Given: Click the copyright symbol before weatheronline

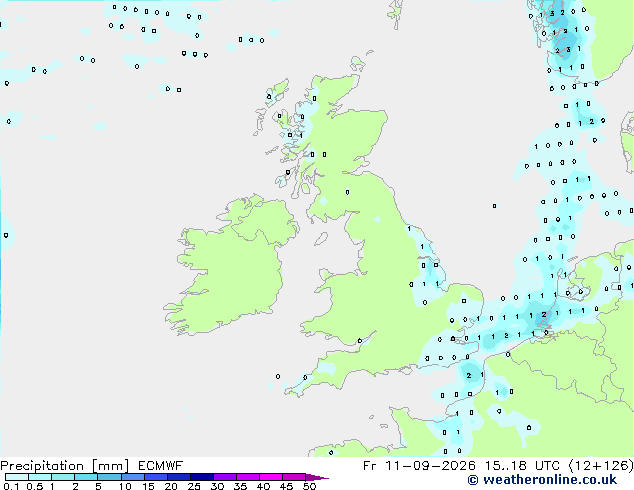Looking at the screenshot, I should point(473,480).
